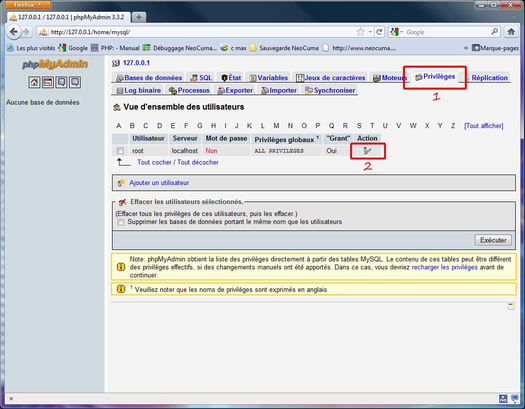This screenshot has width=525, height=409.
Task: Bookmark page with the star icon
Action: [361, 32]
